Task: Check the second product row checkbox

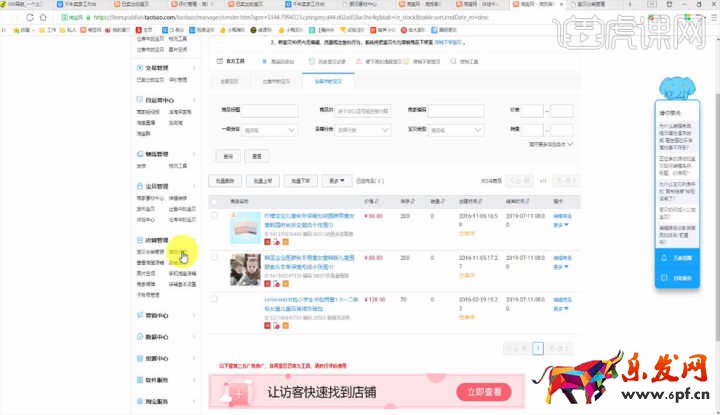Action: click(215, 257)
